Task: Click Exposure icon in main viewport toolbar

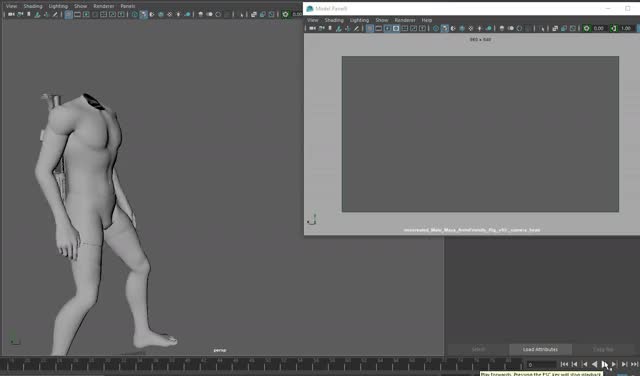Action: [285, 14]
